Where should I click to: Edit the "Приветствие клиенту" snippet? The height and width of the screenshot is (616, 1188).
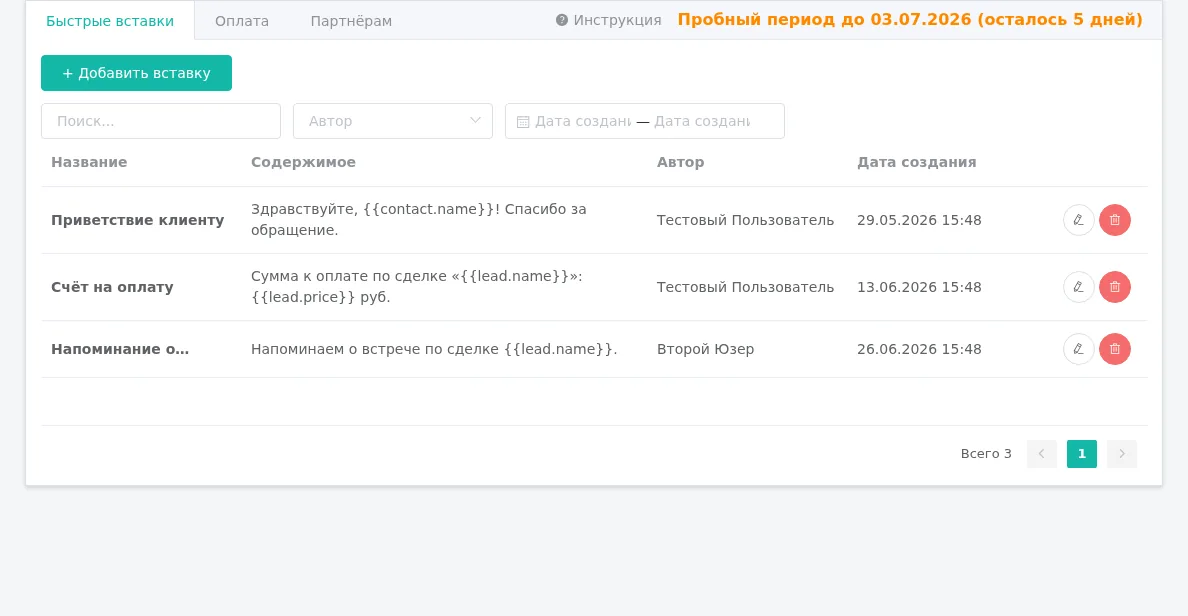(1078, 220)
